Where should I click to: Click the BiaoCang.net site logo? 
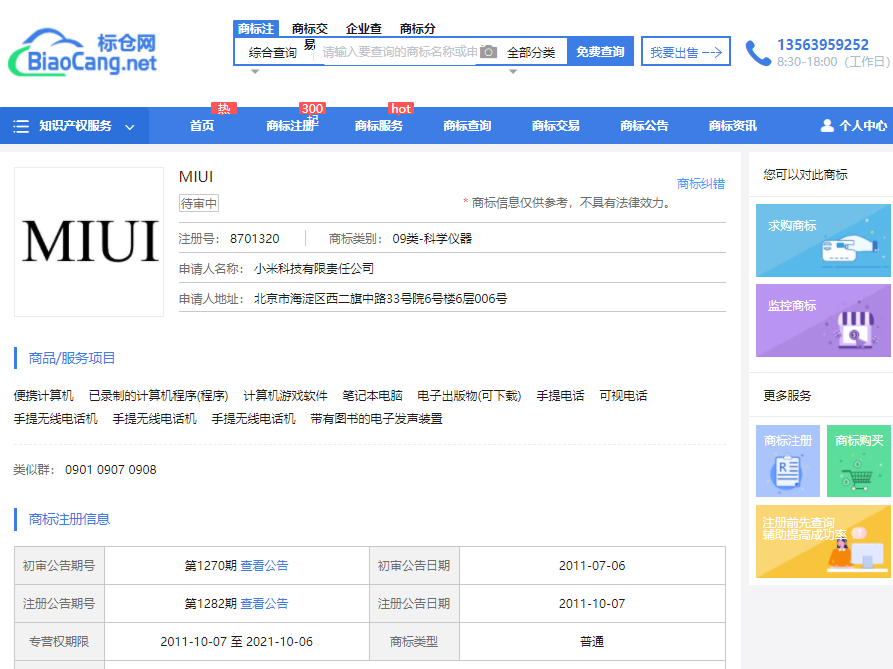[x=83, y=52]
